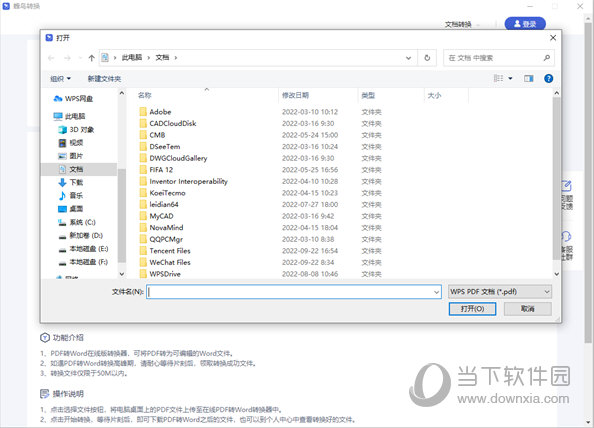This screenshot has width=594, height=428.
Task: Open 文档转换 dropdown in main window
Action: 462,25
